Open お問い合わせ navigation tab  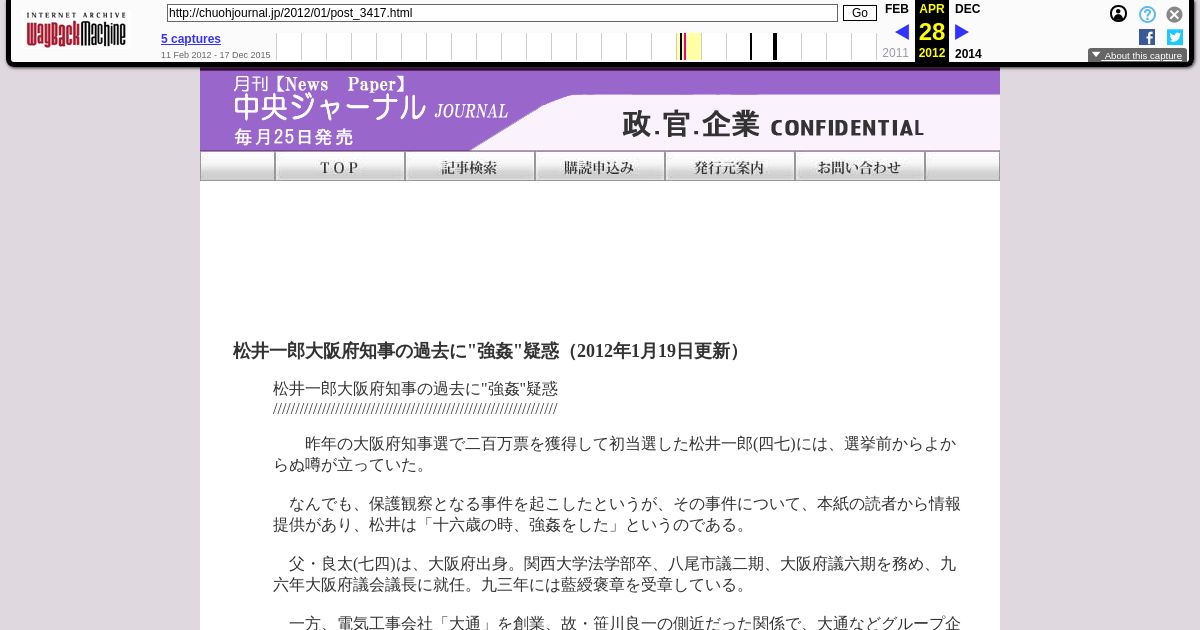[860, 166]
